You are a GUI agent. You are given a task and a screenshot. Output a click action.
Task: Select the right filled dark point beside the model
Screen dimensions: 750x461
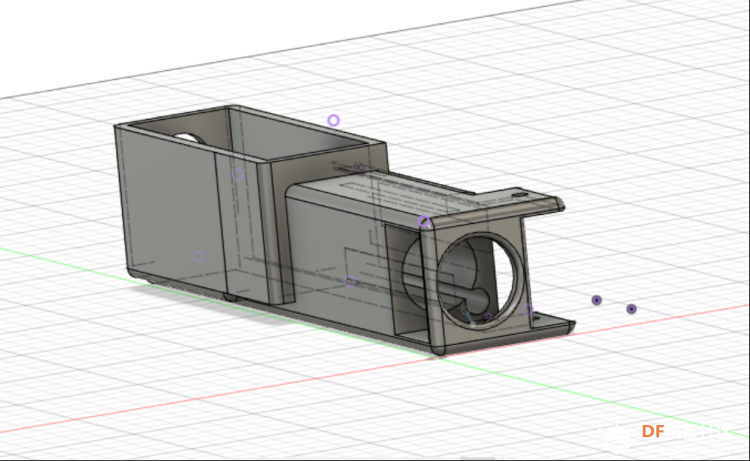631,309
